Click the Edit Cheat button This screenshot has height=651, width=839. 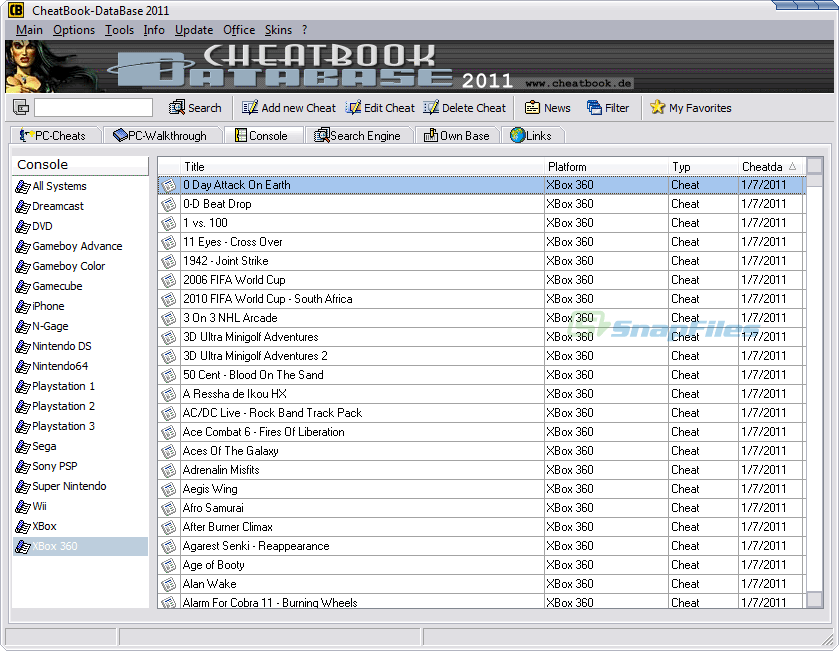point(380,108)
